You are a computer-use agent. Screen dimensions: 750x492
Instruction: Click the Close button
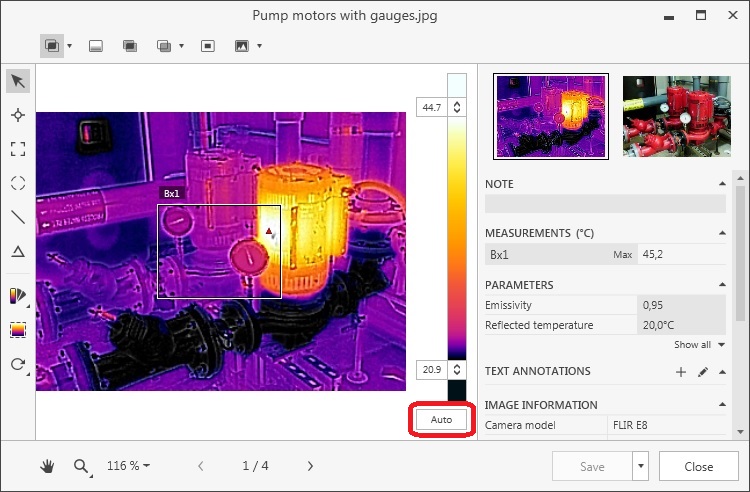(698, 467)
